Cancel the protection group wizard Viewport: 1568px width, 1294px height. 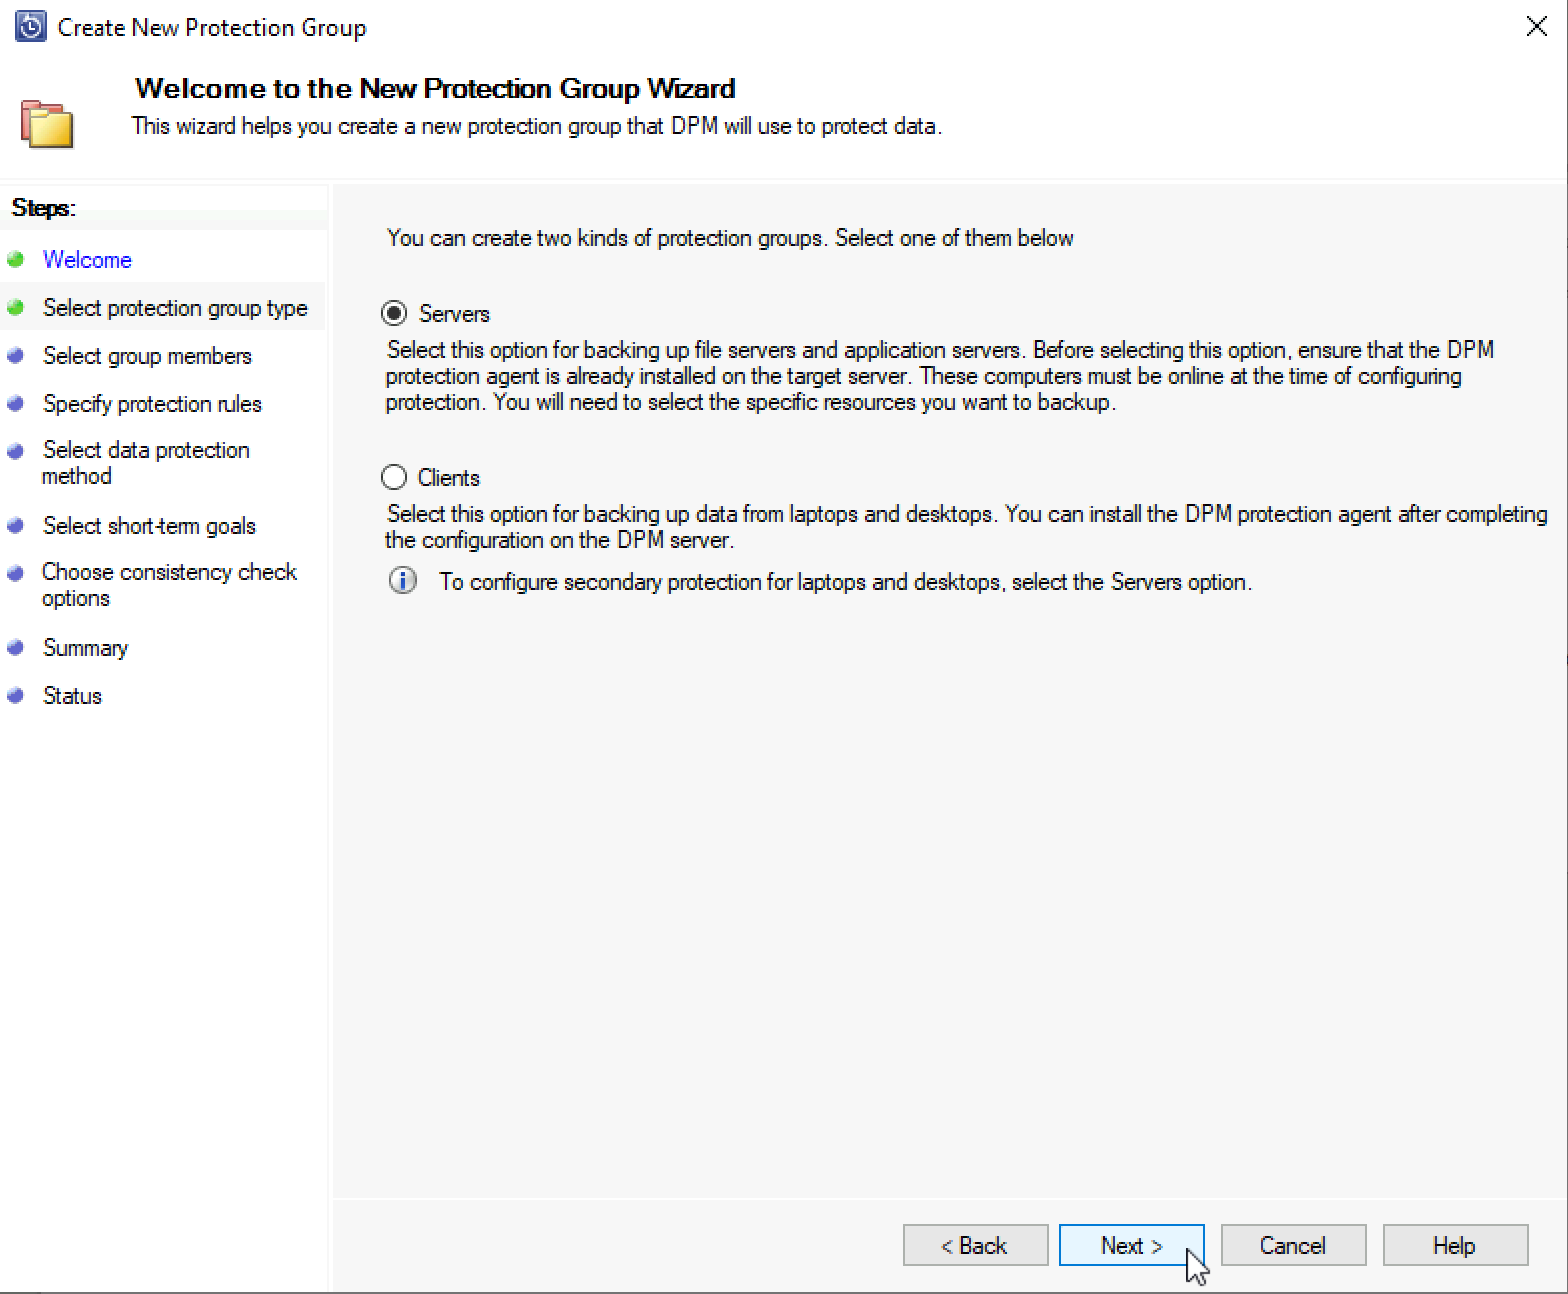point(1293,1245)
